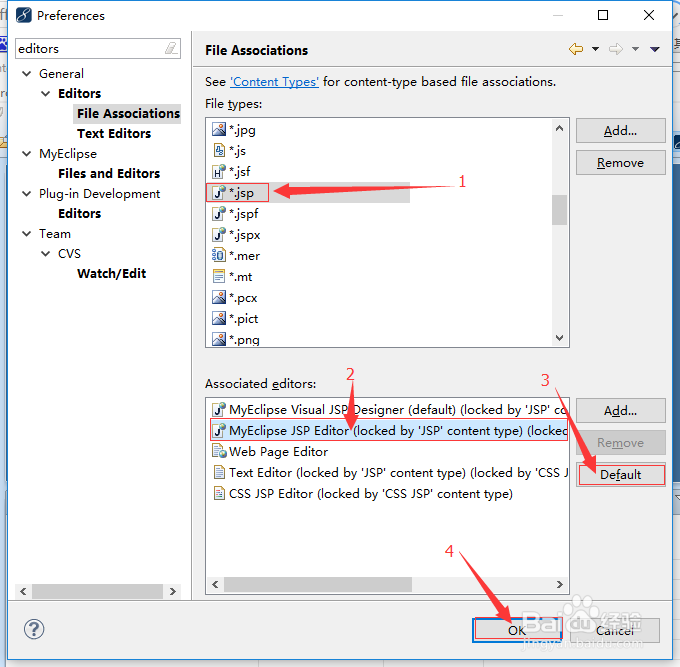Collapse the MyEclipse tree node
Viewport: 680px width, 667px height.
point(26,154)
